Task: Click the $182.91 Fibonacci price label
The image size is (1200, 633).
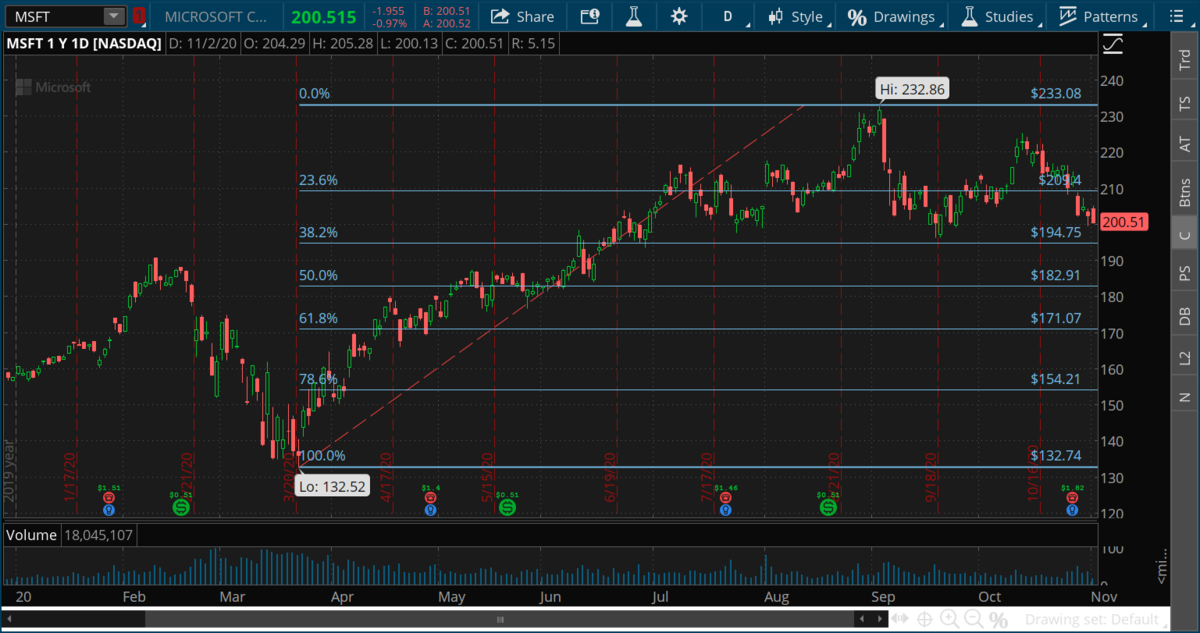Action: pos(1056,275)
